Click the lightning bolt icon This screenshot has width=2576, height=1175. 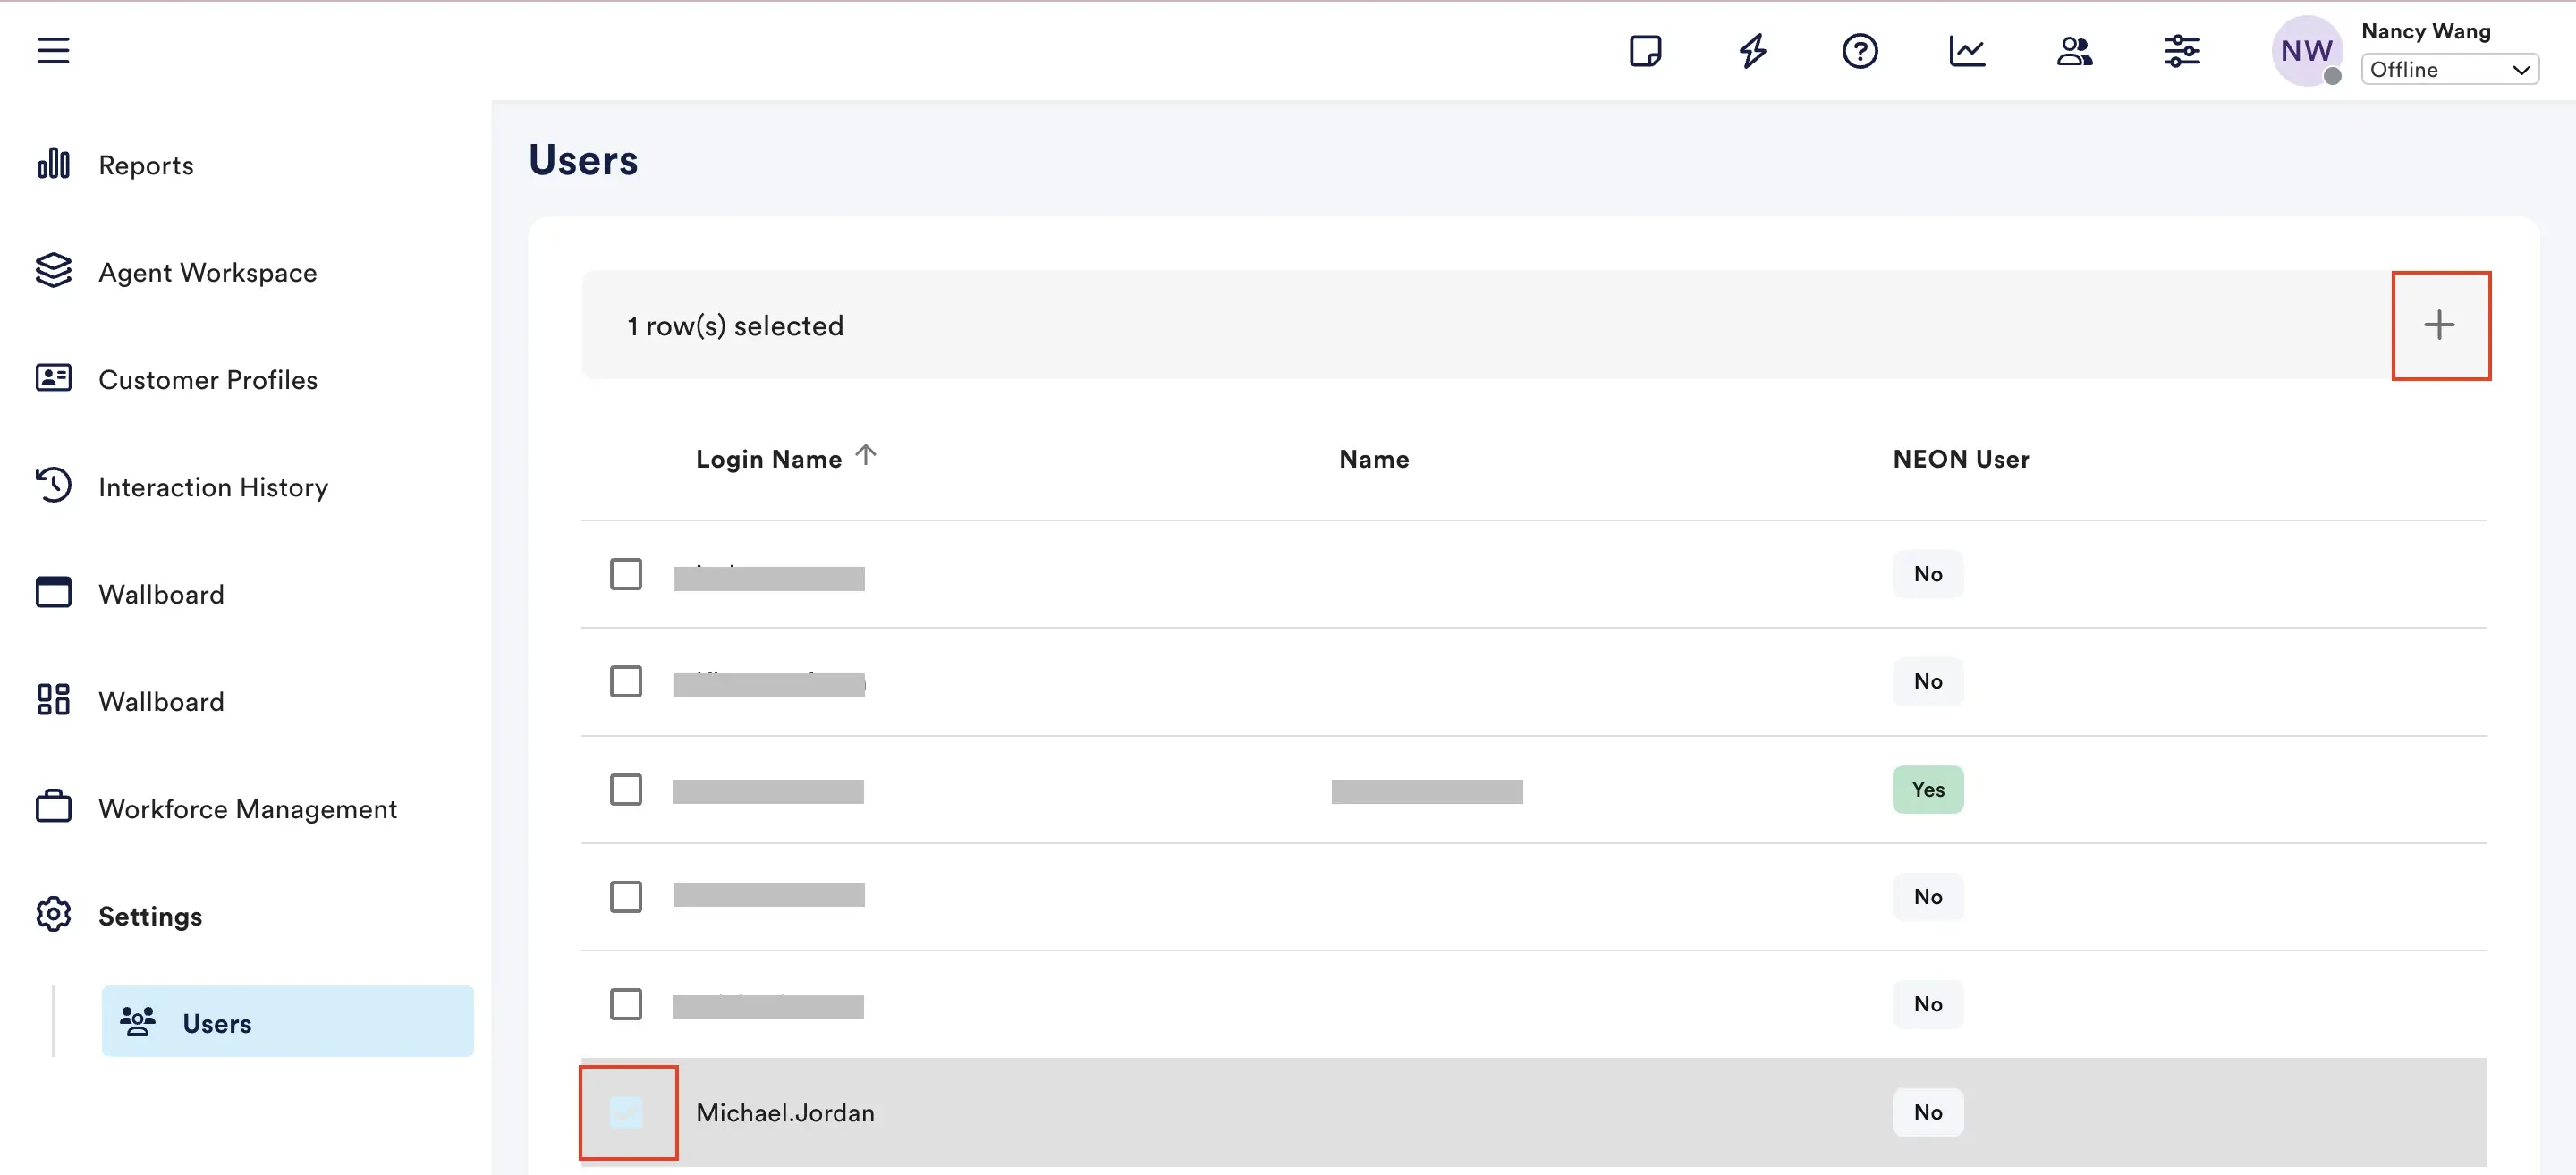1752,50
